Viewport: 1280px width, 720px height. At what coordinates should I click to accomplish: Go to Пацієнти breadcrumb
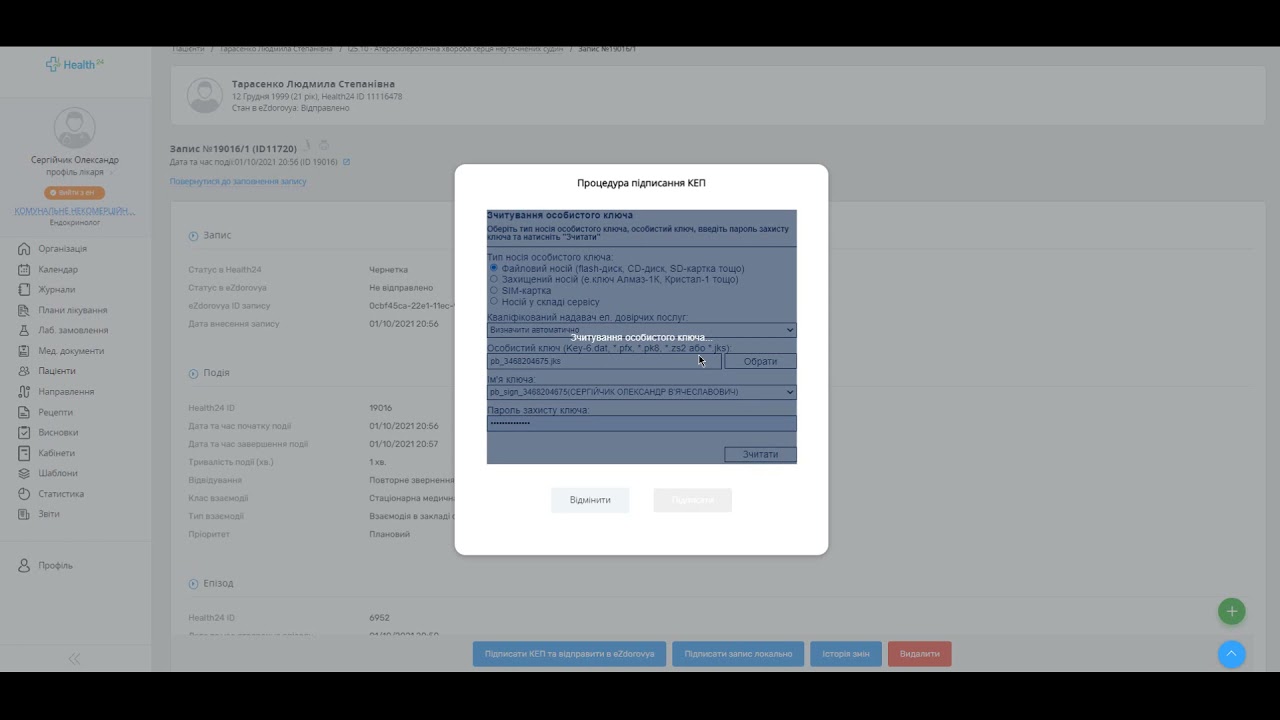tap(188, 49)
